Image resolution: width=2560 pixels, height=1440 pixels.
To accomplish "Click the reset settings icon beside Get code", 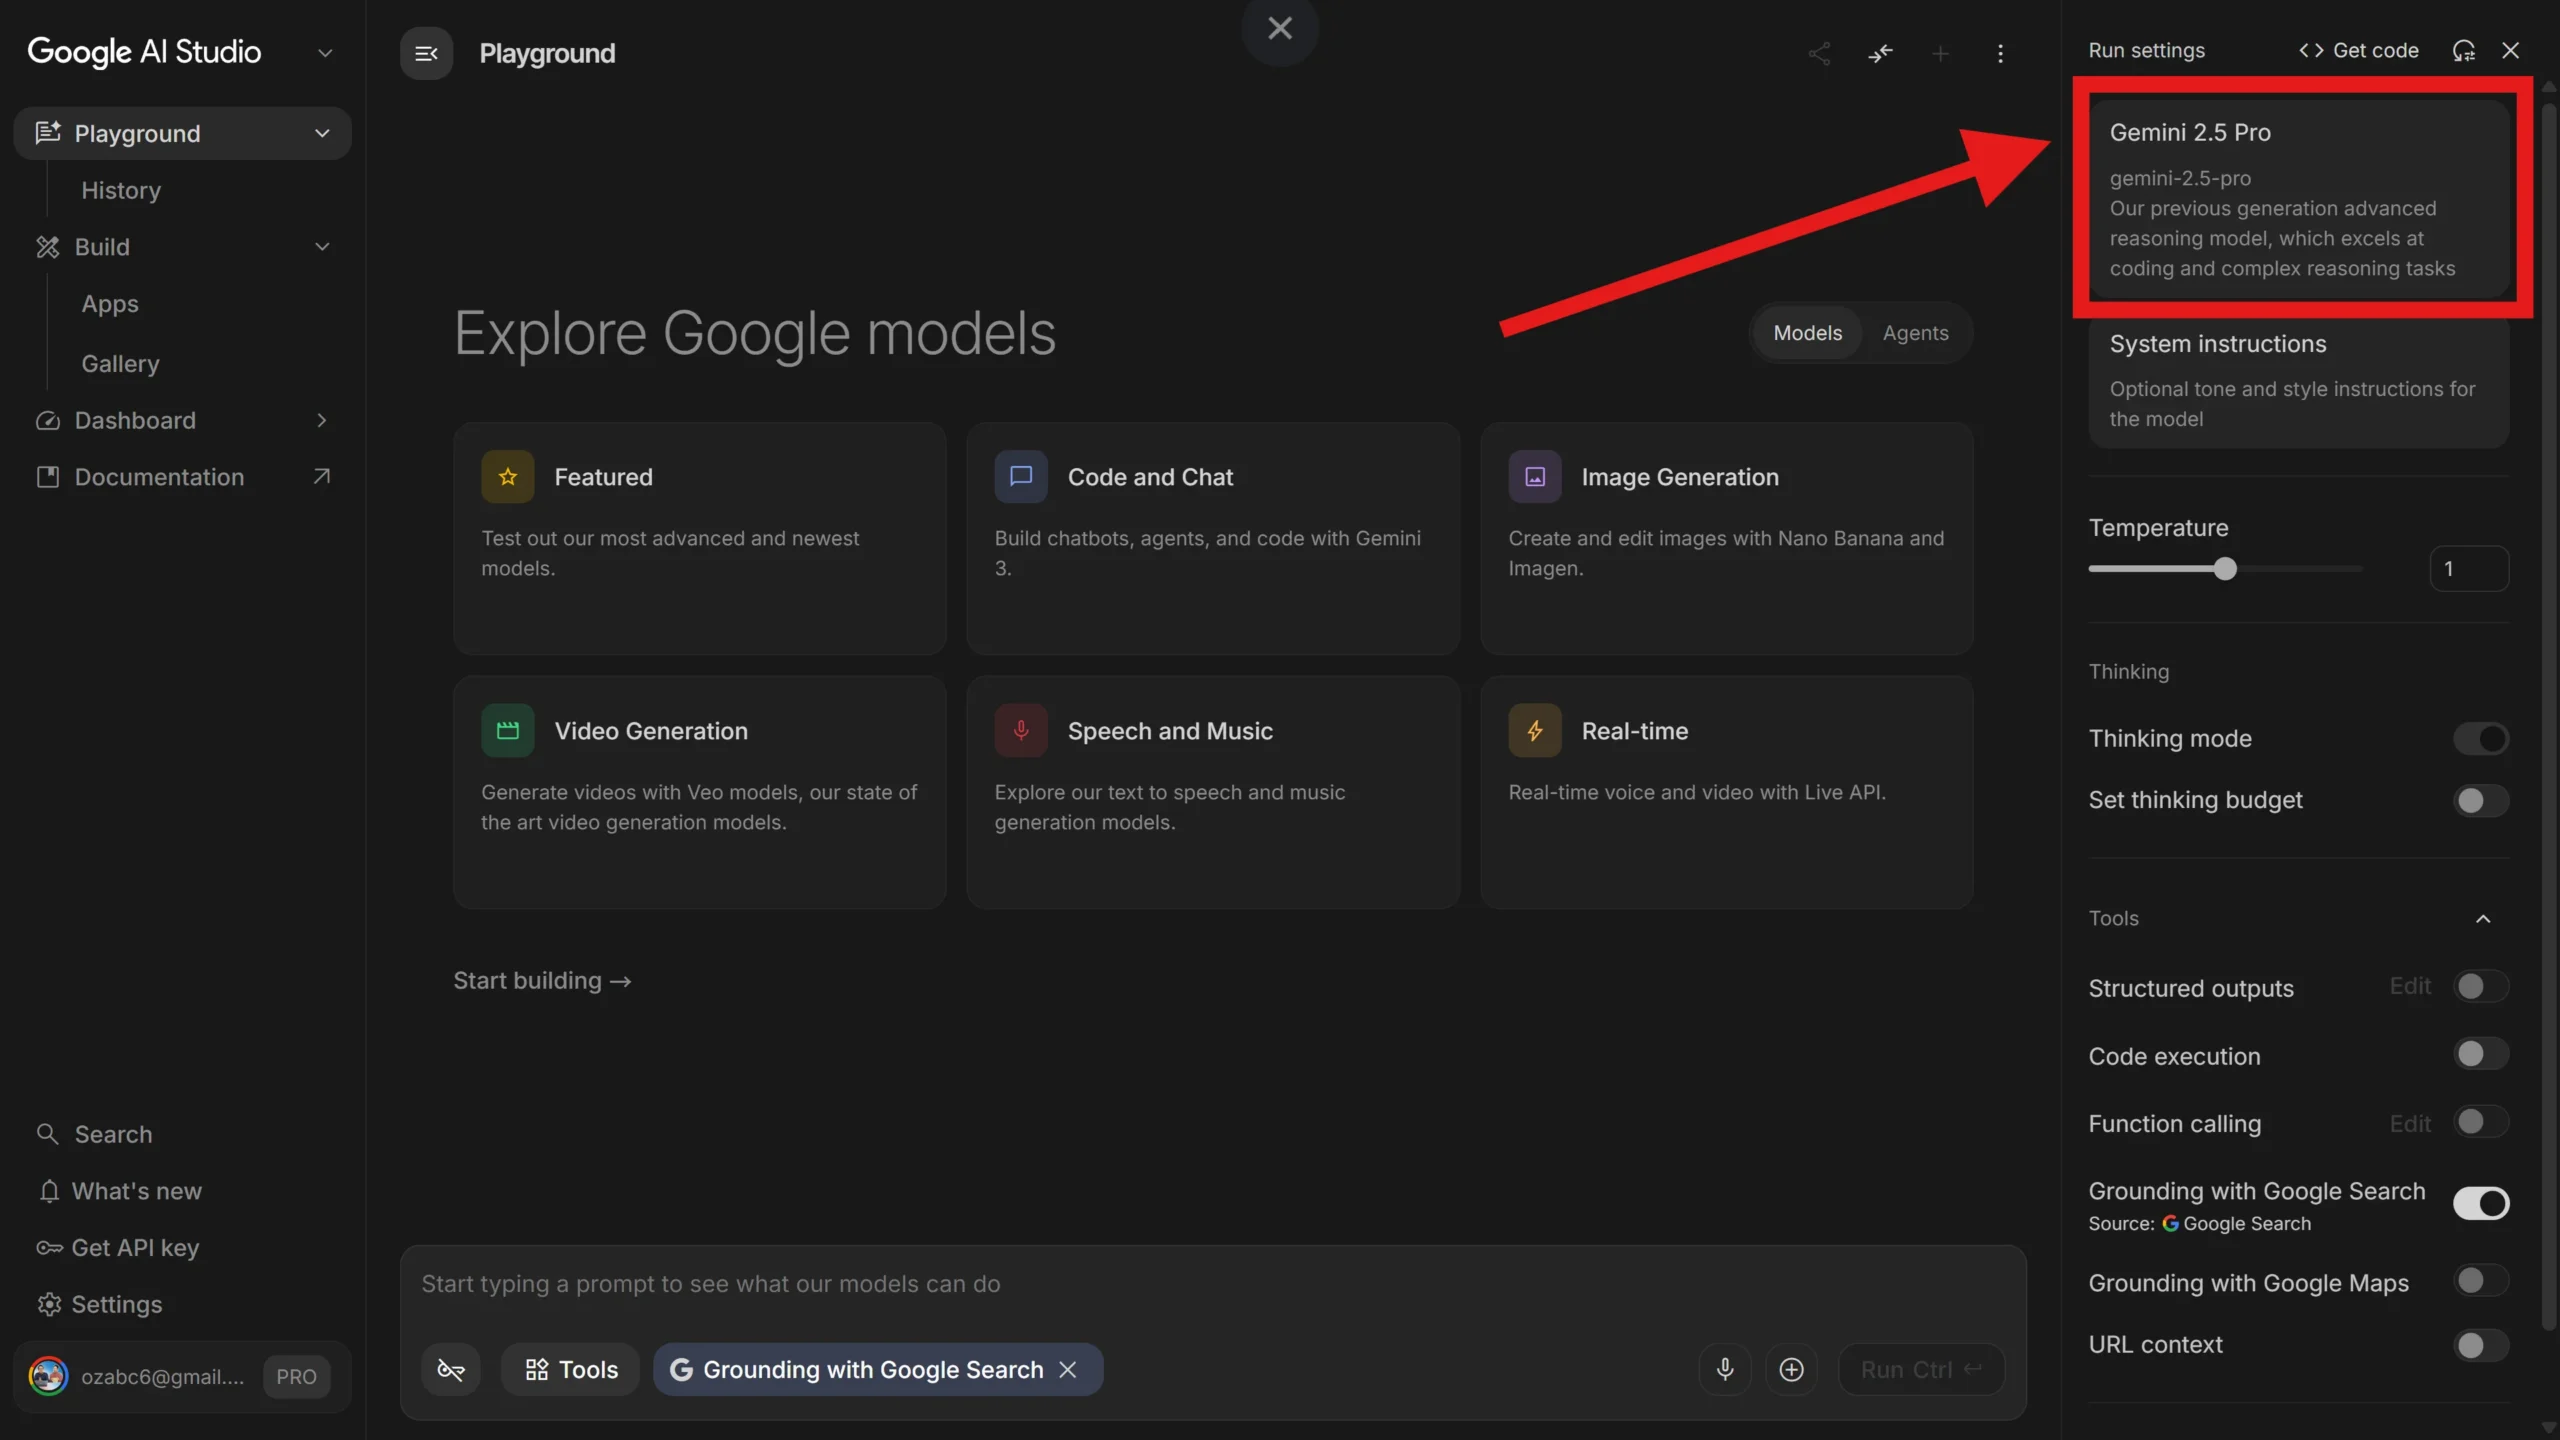I will (2464, 50).
